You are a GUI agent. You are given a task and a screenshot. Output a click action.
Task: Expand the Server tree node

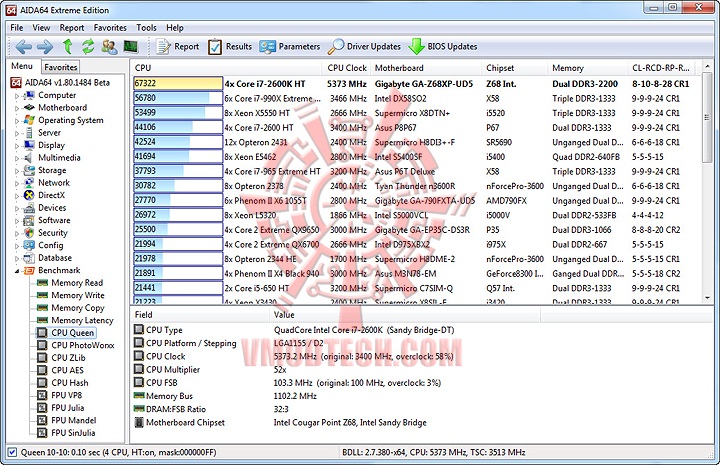17,133
